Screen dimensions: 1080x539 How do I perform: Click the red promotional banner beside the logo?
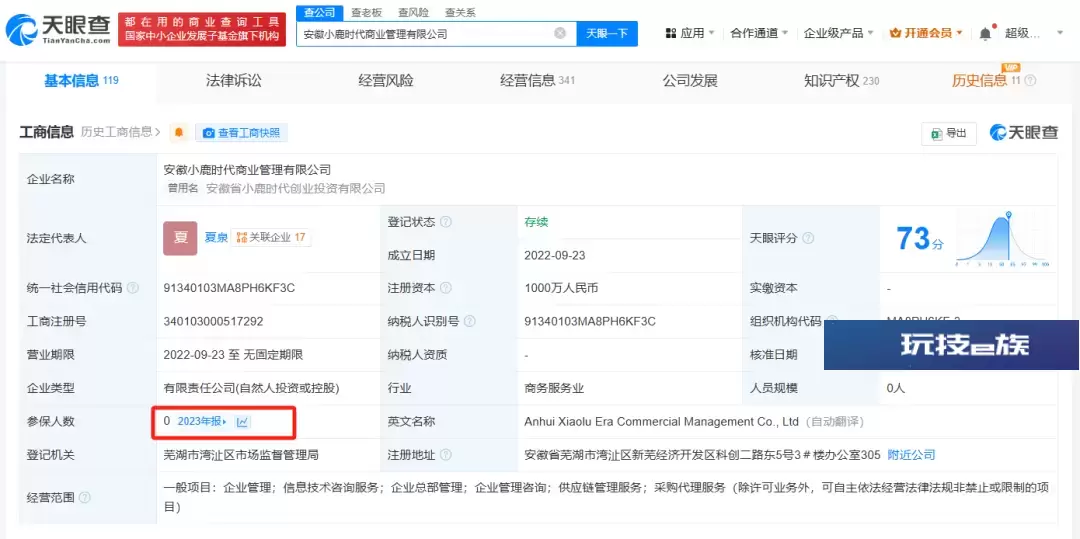click(x=202, y=29)
